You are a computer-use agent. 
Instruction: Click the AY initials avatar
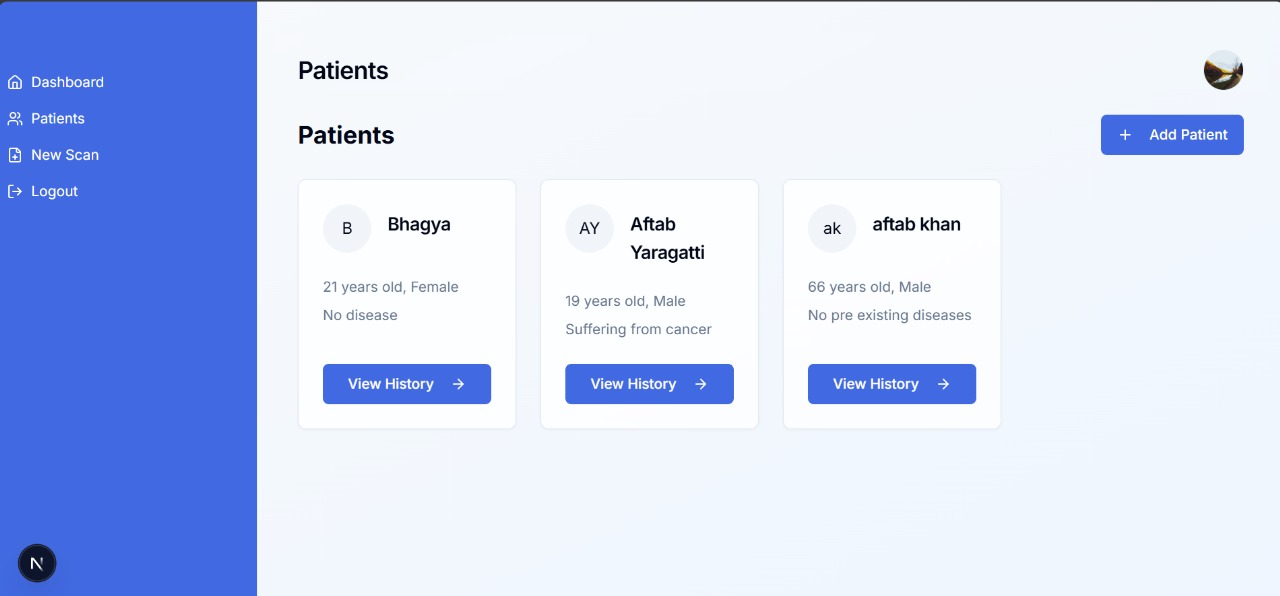(x=589, y=229)
